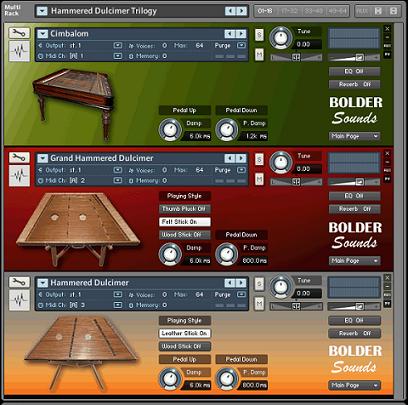Click Cimbalom Pedal Up Damp knob
The image size is (408, 405).
(170, 130)
